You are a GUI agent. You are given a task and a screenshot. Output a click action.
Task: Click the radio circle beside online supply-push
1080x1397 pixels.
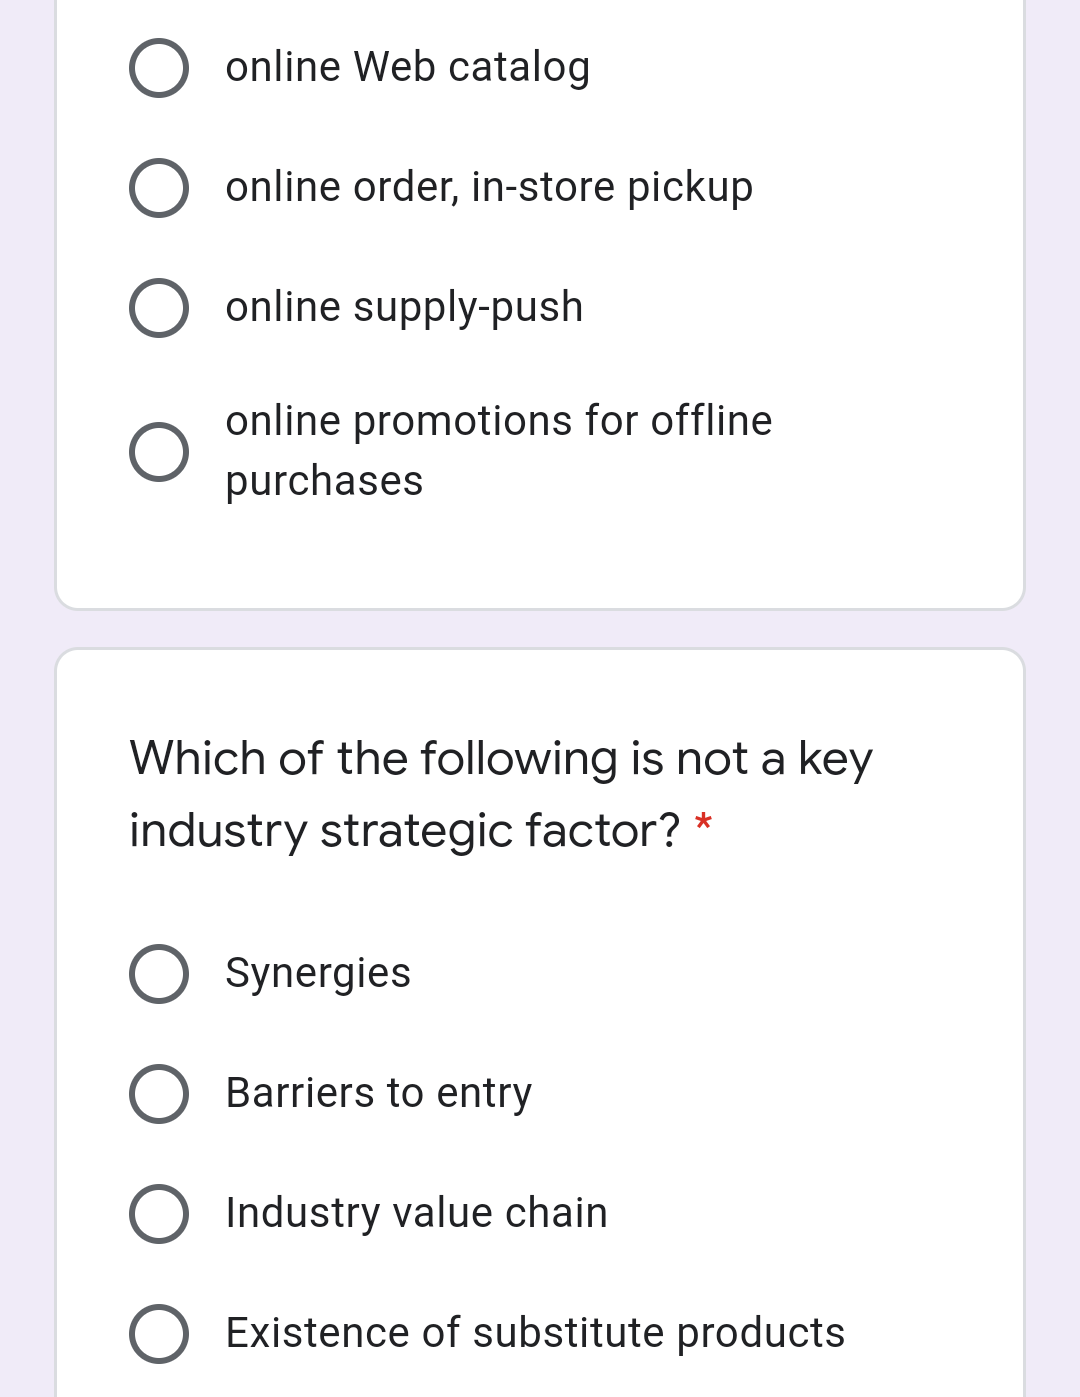point(160,307)
